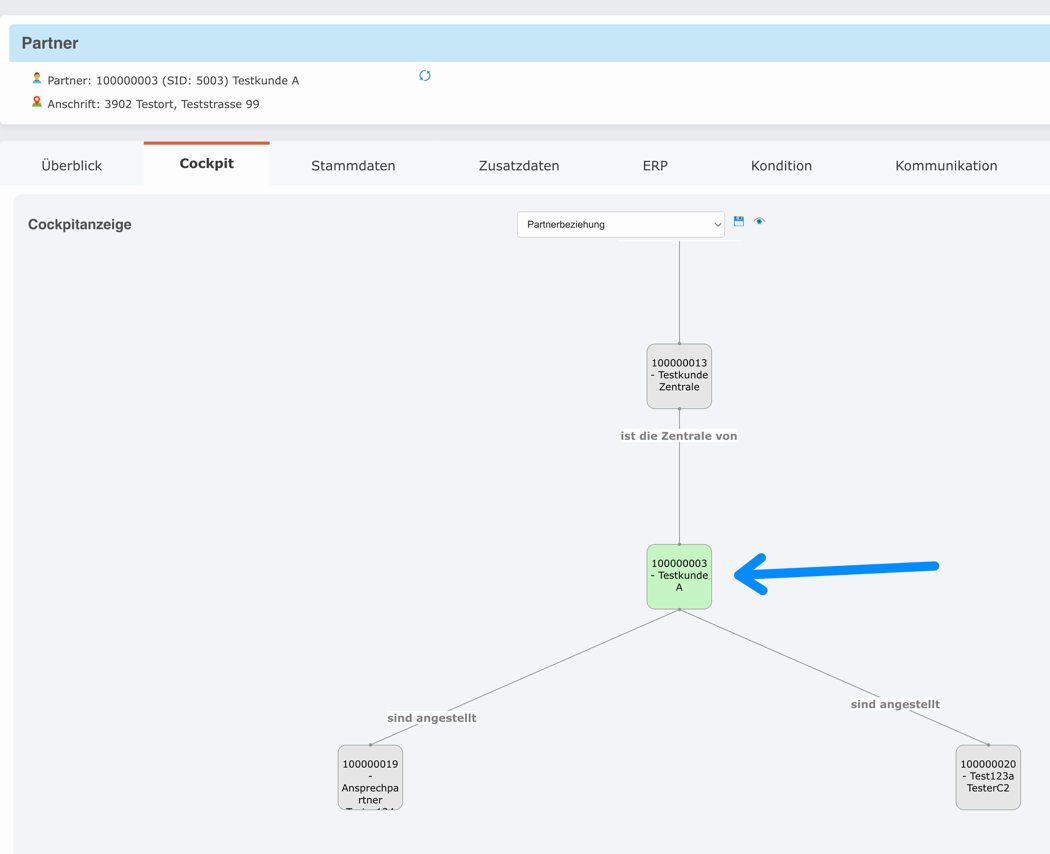Click the person icon beside Partner
This screenshot has width=1050, height=854.
37,77
